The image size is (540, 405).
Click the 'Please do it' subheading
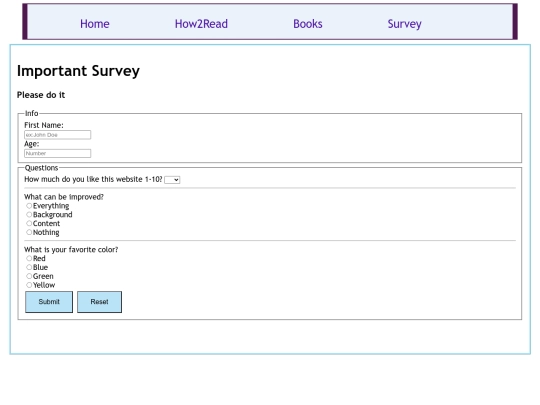click(41, 95)
